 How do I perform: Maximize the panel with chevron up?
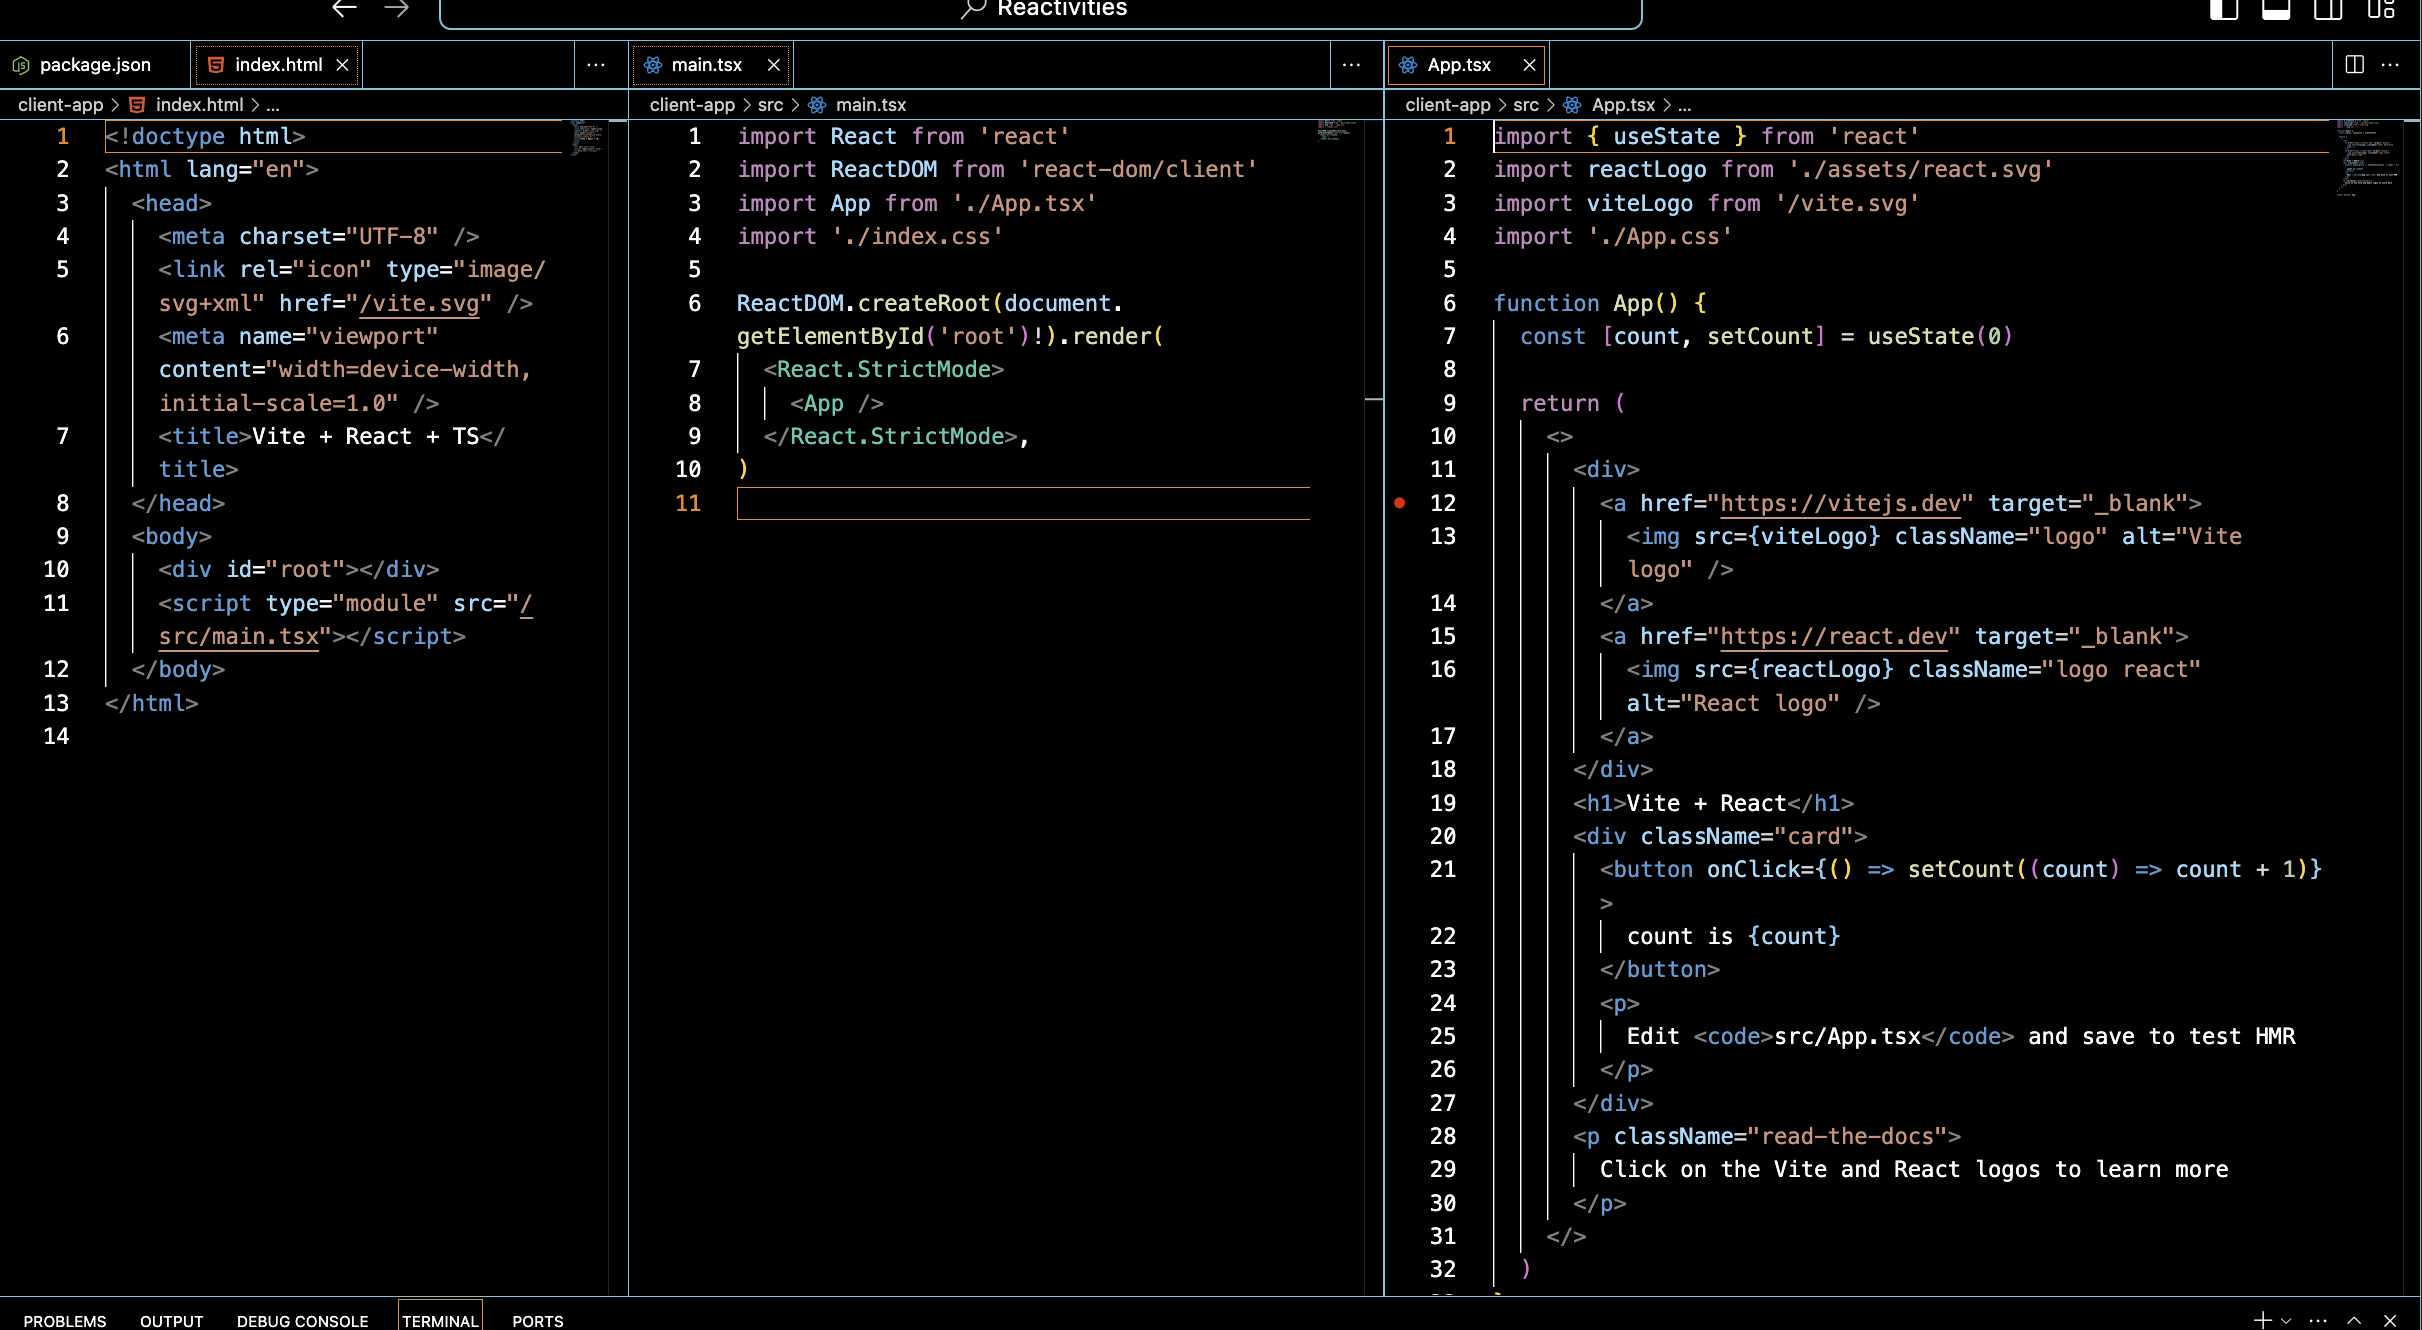(2354, 1320)
